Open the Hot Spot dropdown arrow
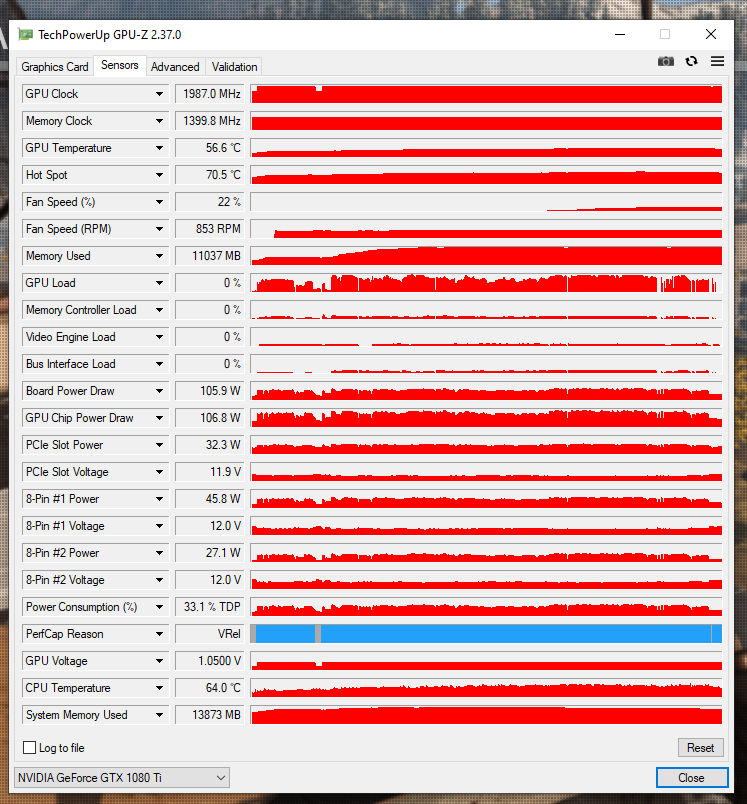Viewport: 747px width, 804px height. [159, 175]
